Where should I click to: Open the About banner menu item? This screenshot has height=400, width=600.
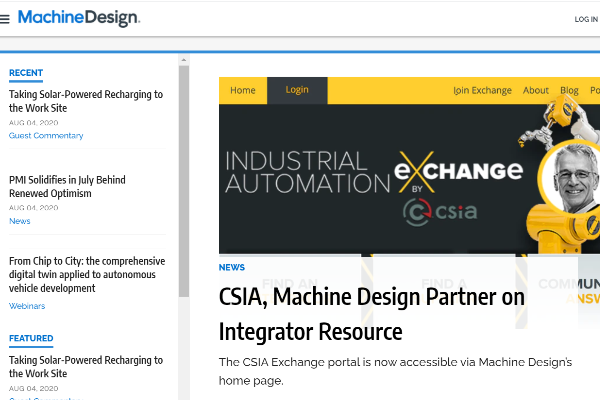click(x=536, y=91)
